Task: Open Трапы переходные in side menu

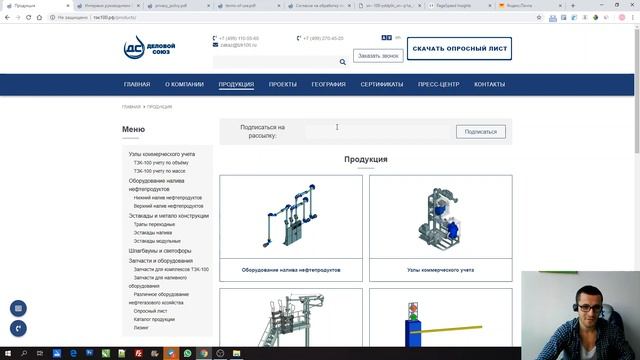Action: pyautogui.click(x=154, y=224)
